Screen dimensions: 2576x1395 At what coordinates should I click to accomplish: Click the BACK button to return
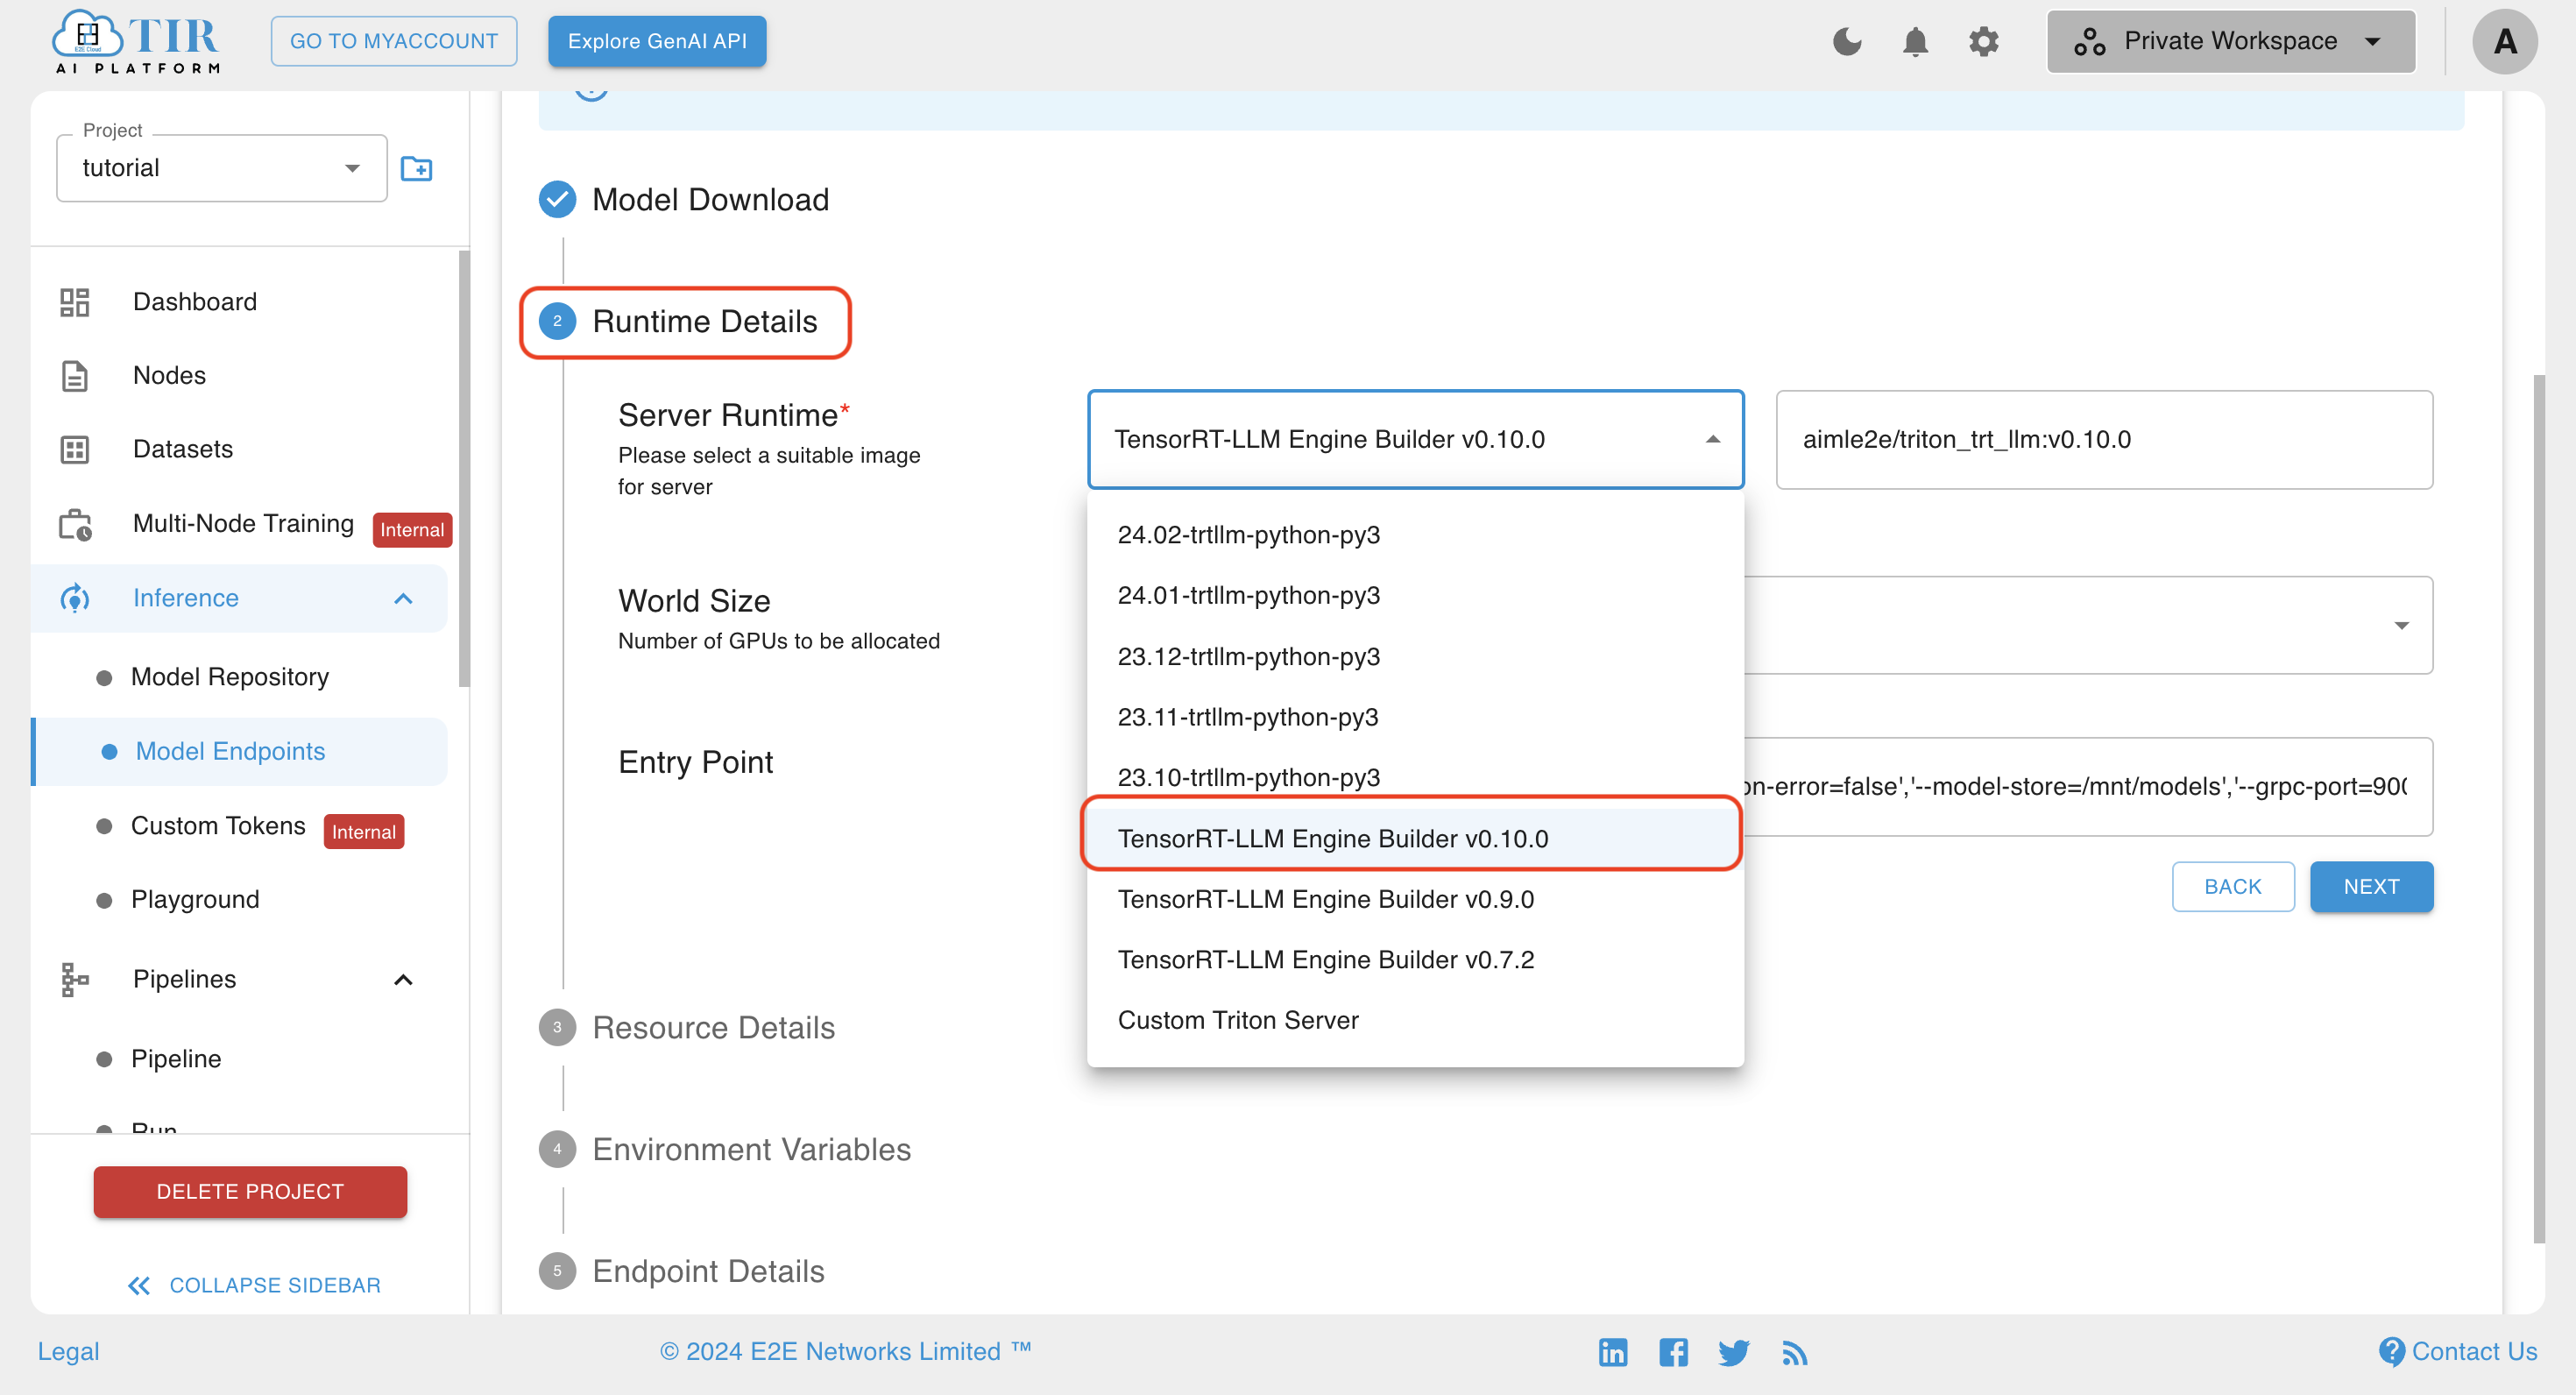click(x=2233, y=887)
